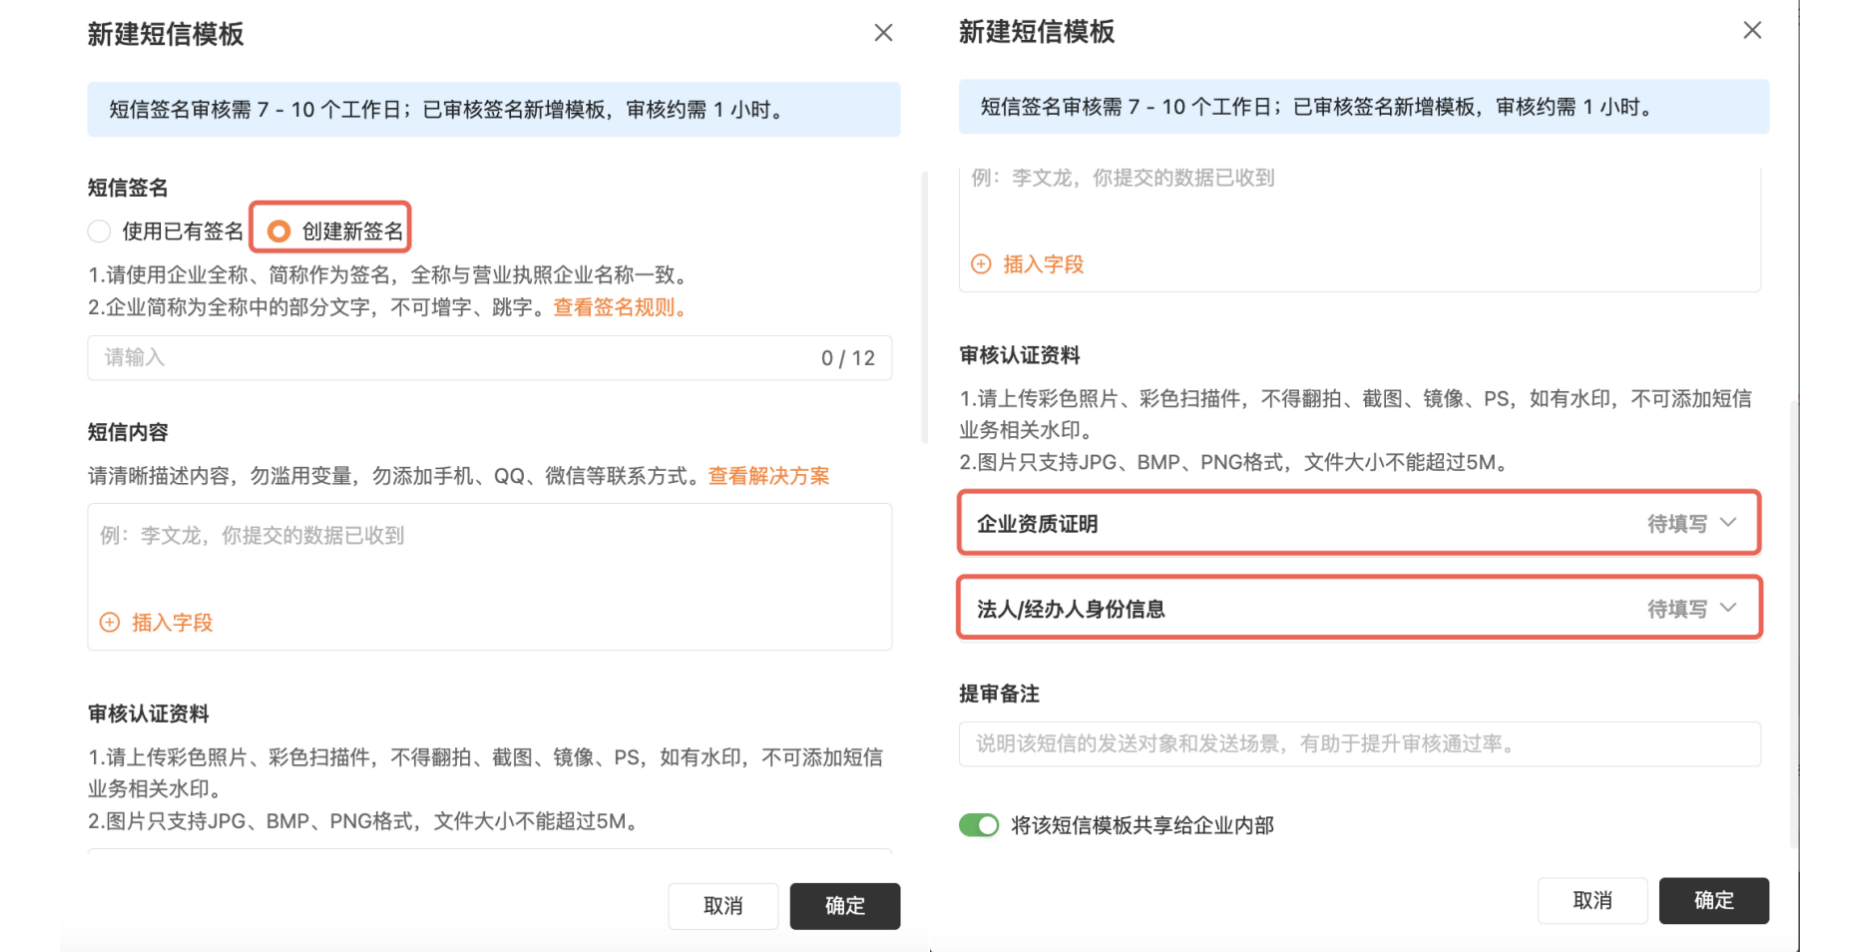Click the 待填写 status on 企业资质证明 row

pyautogui.click(x=1677, y=523)
